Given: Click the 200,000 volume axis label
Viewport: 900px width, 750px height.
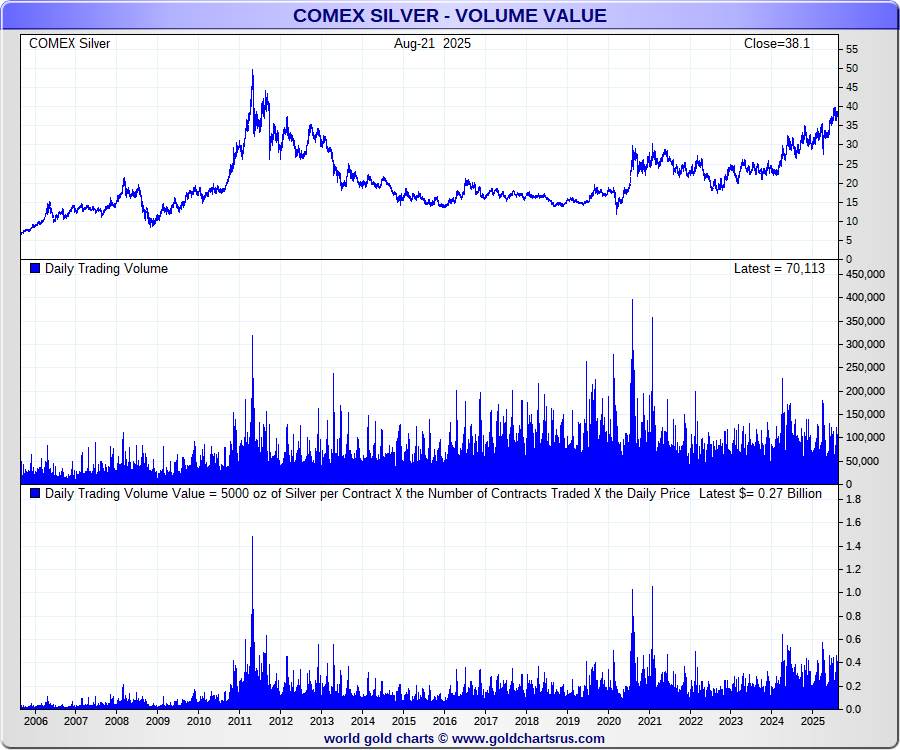Looking at the screenshot, I should pos(865,391).
